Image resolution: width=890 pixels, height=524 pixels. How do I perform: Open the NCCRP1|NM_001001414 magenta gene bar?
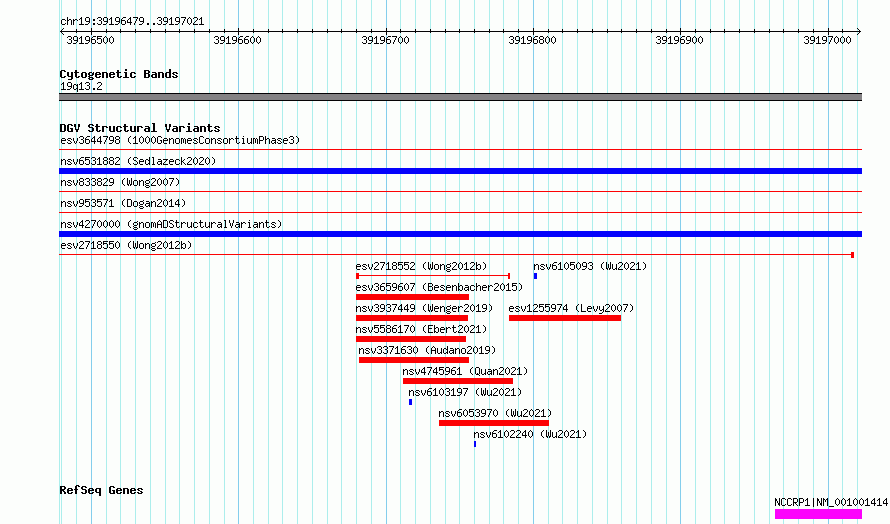click(818, 514)
